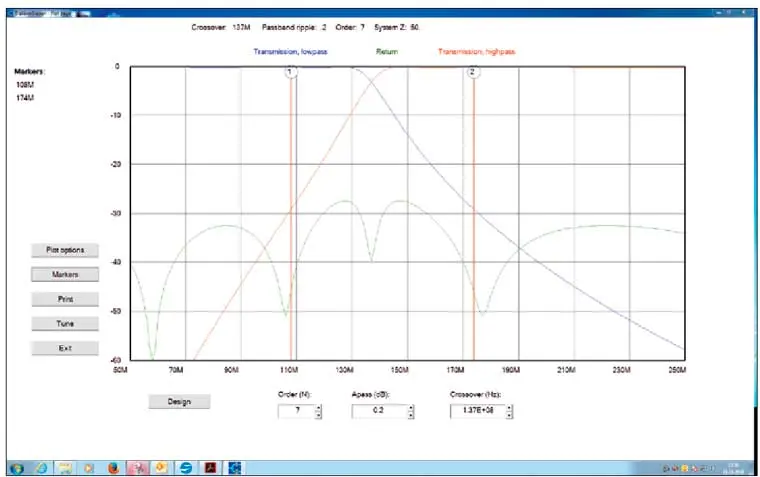Click the 'System Z: 50' header text
Viewport: 760px width, 477px height.
pyautogui.click(x=396, y=28)
